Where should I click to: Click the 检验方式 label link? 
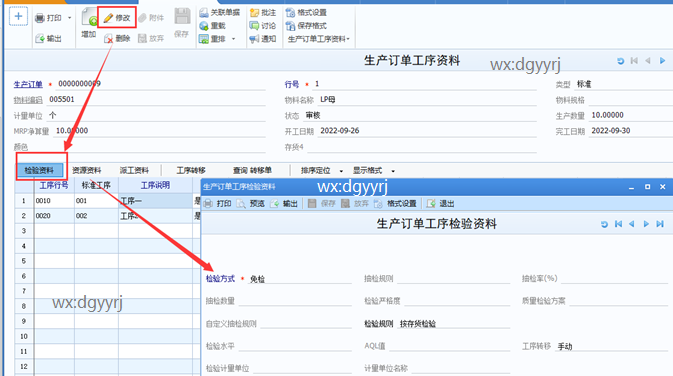[221, 279]
